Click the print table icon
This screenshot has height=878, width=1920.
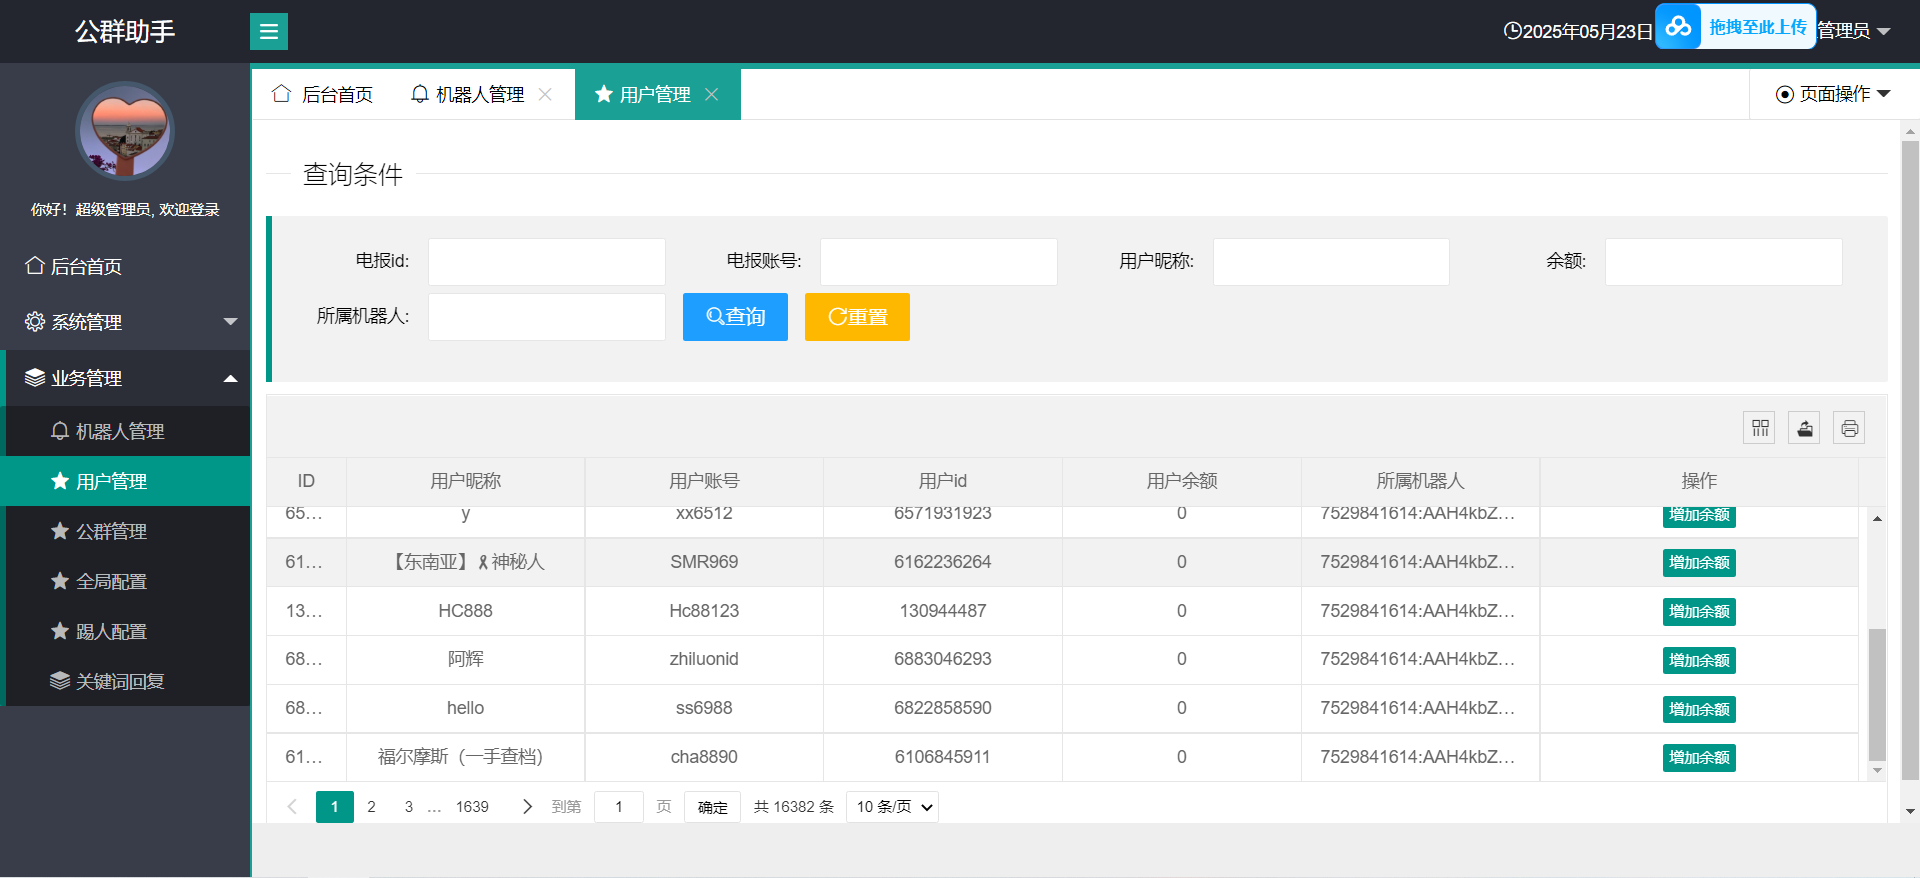pos(1849,428)
